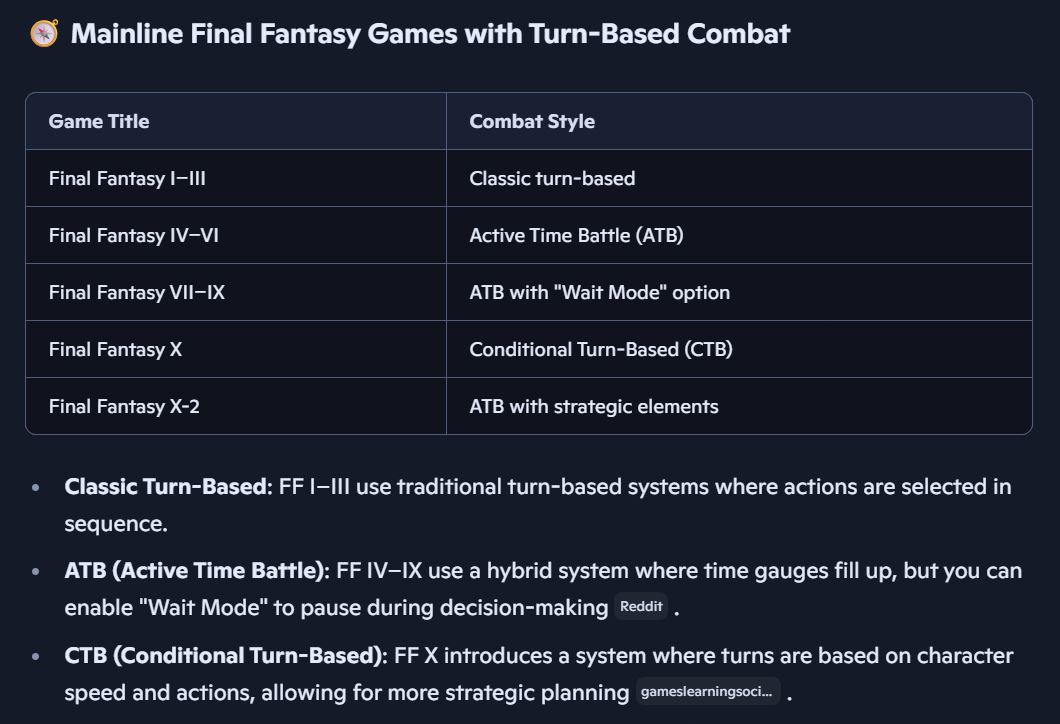This screenshot has width=1060, height=724.
Task: Select the Final Fantasy I–III table cell
Action: [x=127, y=179]
